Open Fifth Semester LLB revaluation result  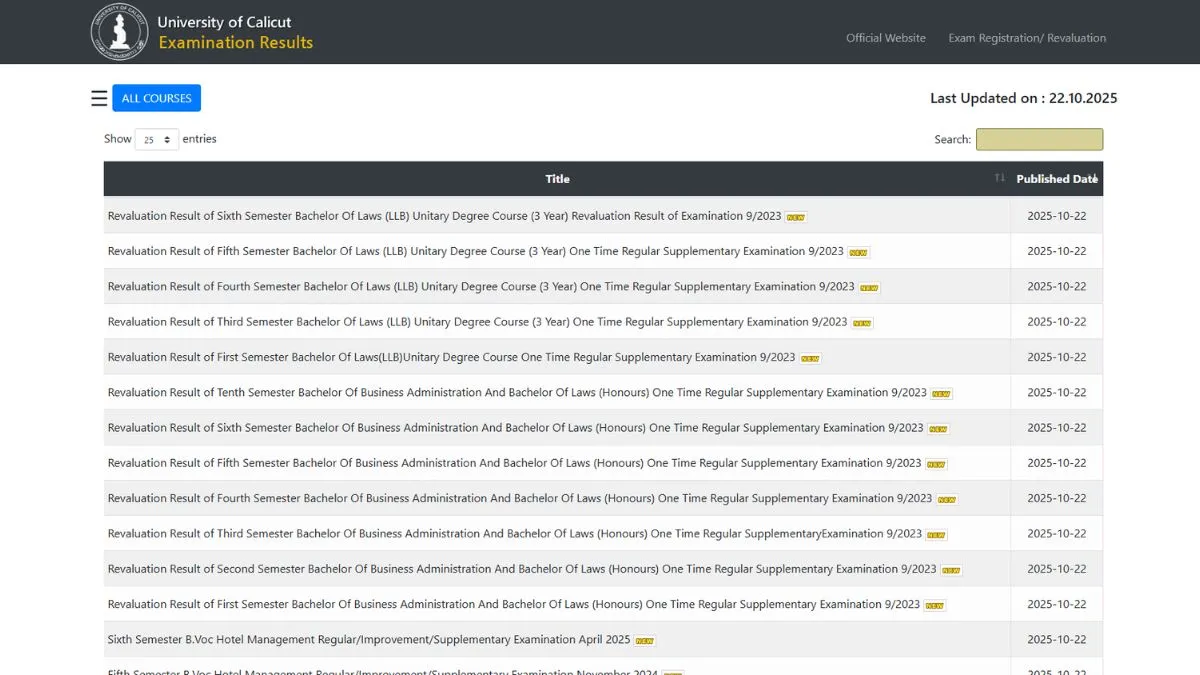[x=475, y=252]
